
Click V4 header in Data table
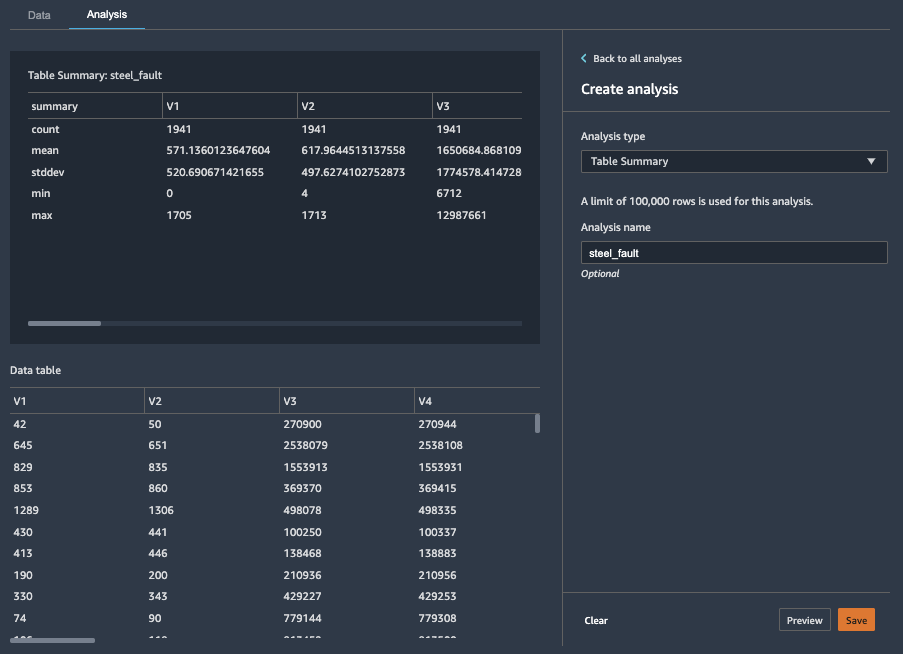(425, 401)
